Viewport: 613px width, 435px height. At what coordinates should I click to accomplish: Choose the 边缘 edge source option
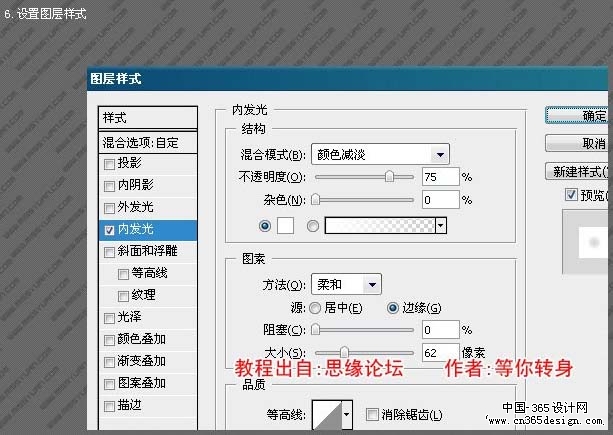tap(393, 308)
